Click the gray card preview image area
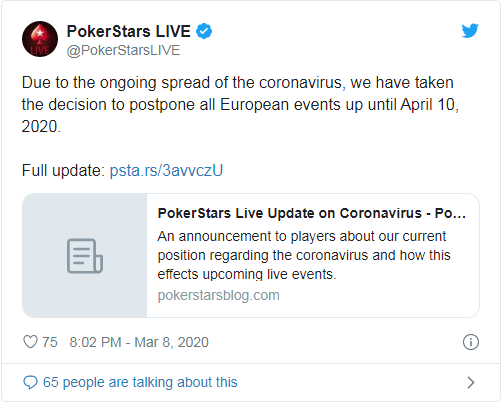 point(85,256)
